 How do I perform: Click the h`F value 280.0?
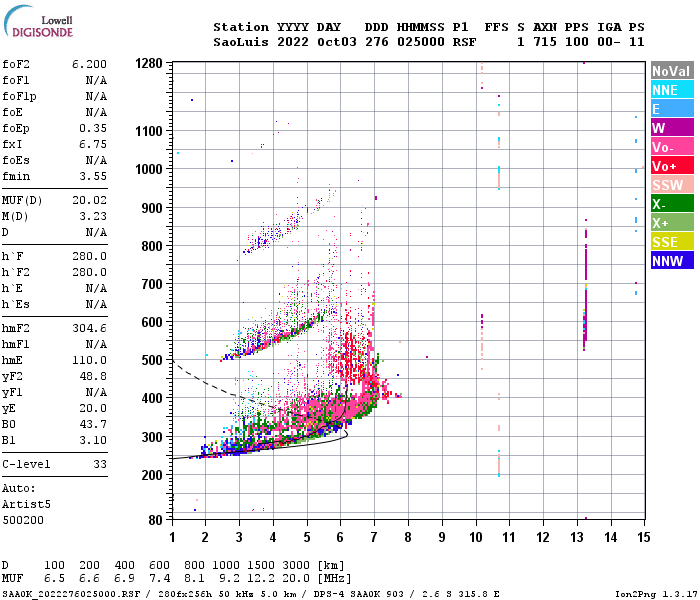point(89,257)
